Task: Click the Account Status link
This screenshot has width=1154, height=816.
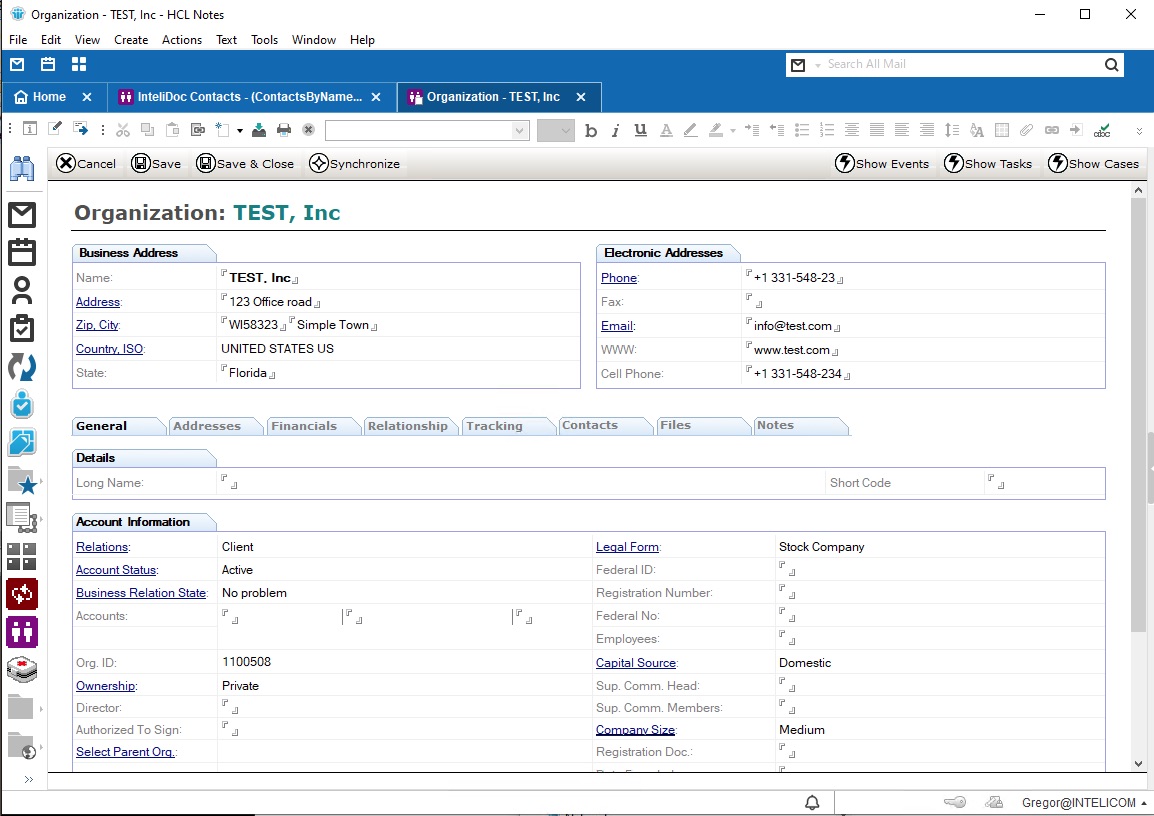Action: tap(116, 570)
